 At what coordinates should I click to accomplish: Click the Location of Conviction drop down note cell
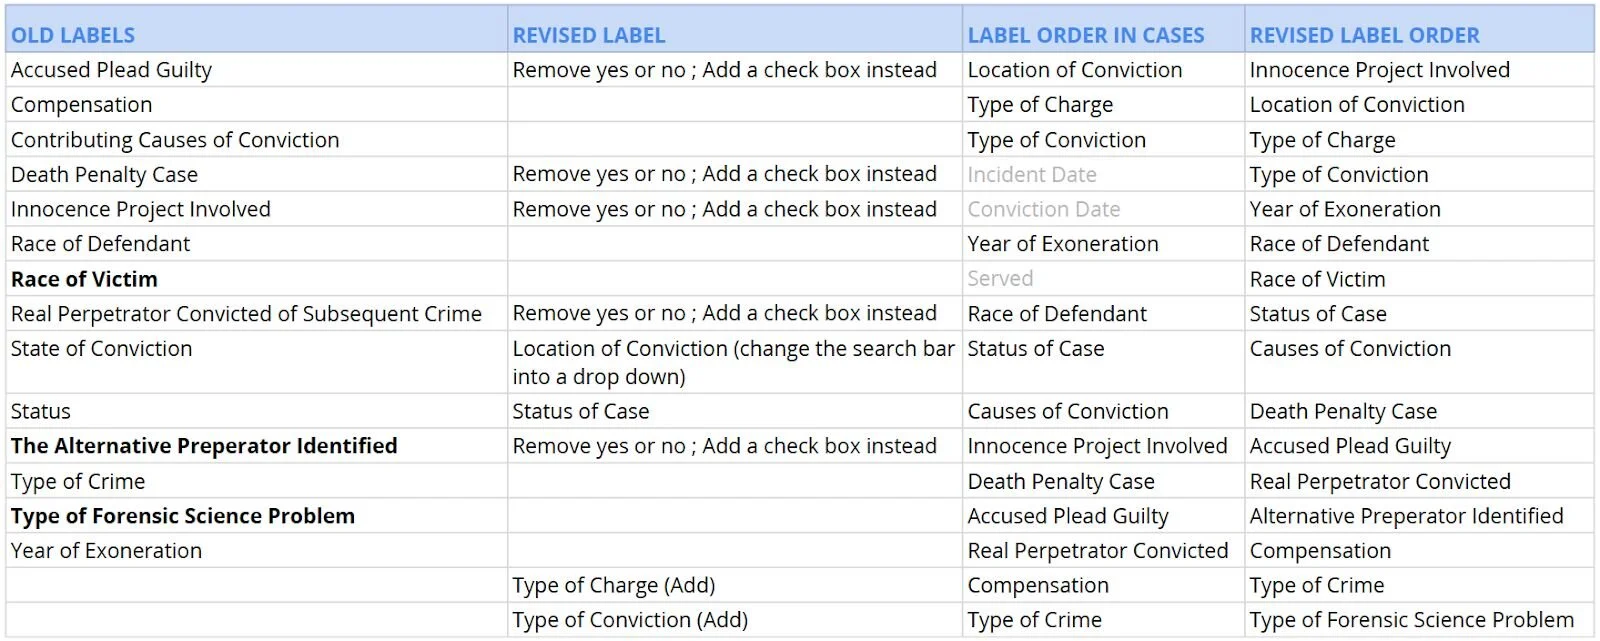coord(735,362)
